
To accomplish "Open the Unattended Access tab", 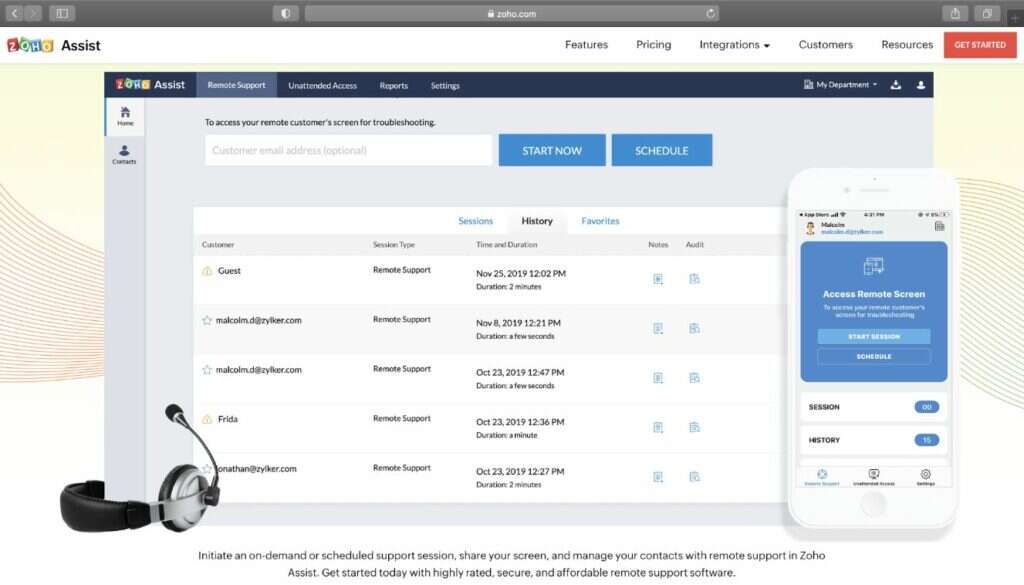I will 322,85.
